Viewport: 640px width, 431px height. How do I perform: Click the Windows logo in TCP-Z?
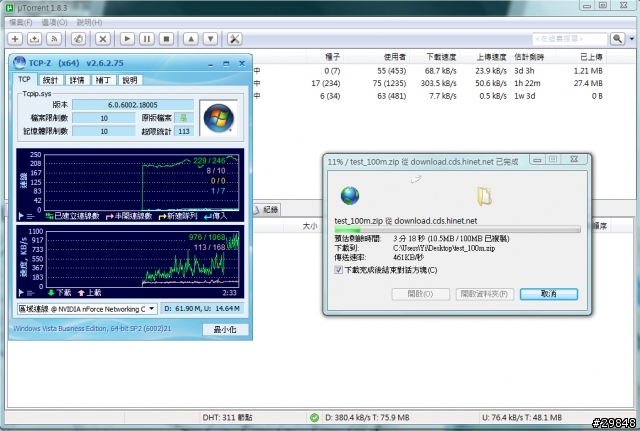(218, 118)
